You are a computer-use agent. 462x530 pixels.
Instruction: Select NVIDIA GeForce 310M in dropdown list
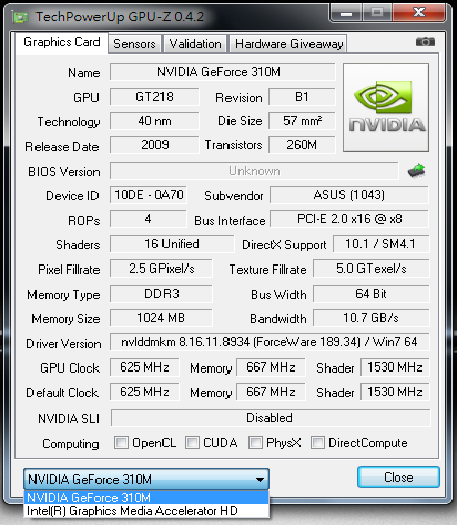point(146,497)
